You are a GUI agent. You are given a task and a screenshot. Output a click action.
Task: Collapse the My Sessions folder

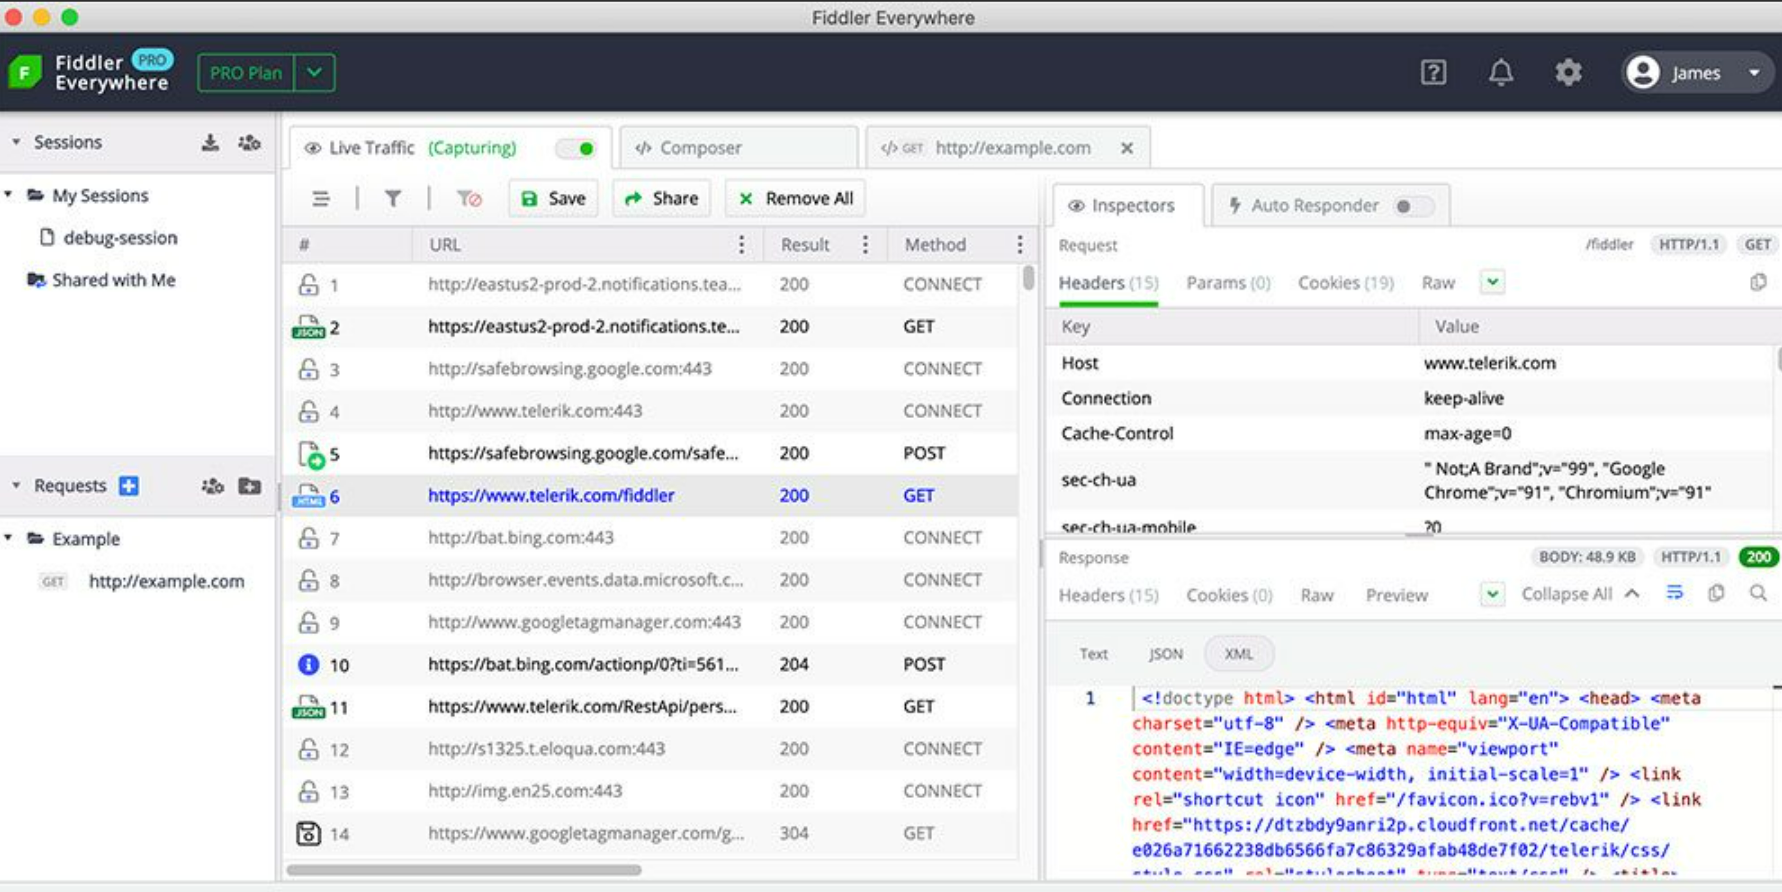pos(9,195)
